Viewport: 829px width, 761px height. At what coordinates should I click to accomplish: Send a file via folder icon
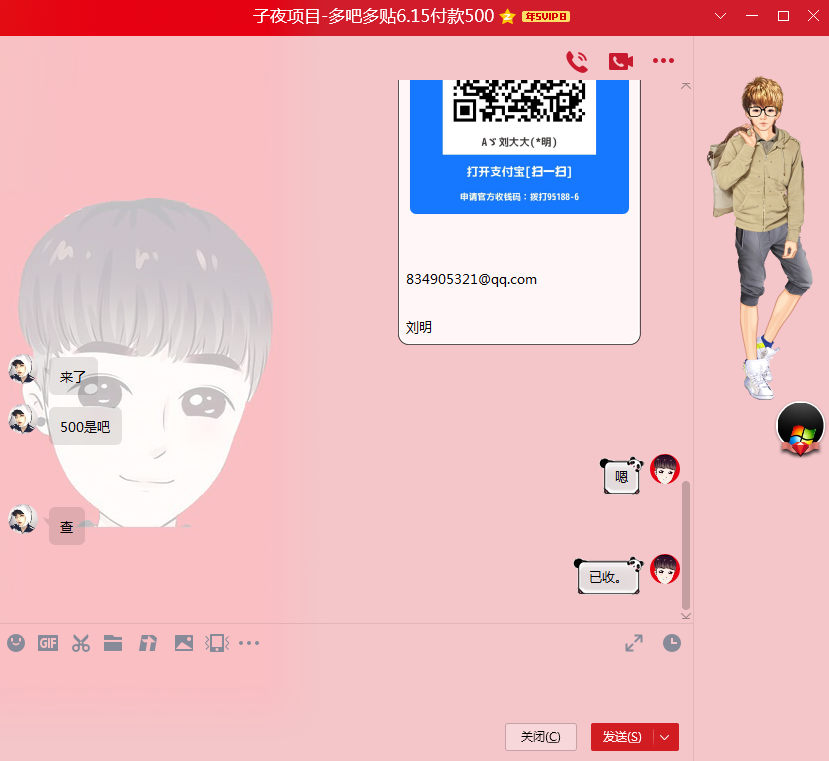click(x=113, y=643)
